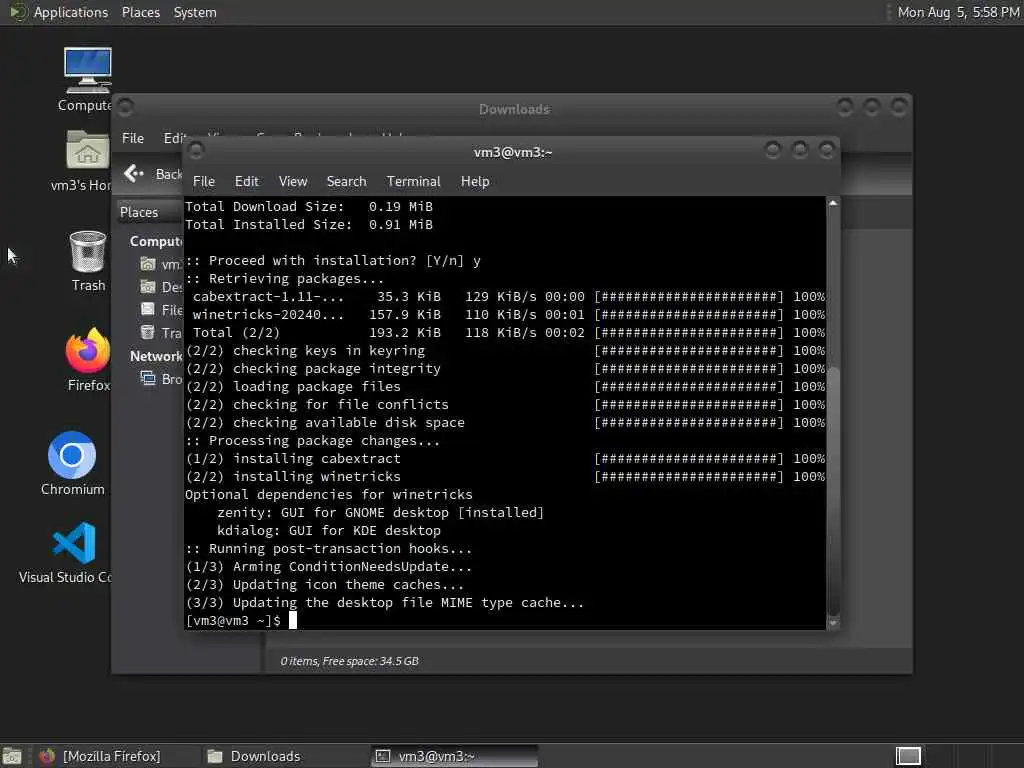Select the Desktop entry in Downloads sidebar
The height and width of the screenshot is (768, 1024).
[x=161, y=287]
